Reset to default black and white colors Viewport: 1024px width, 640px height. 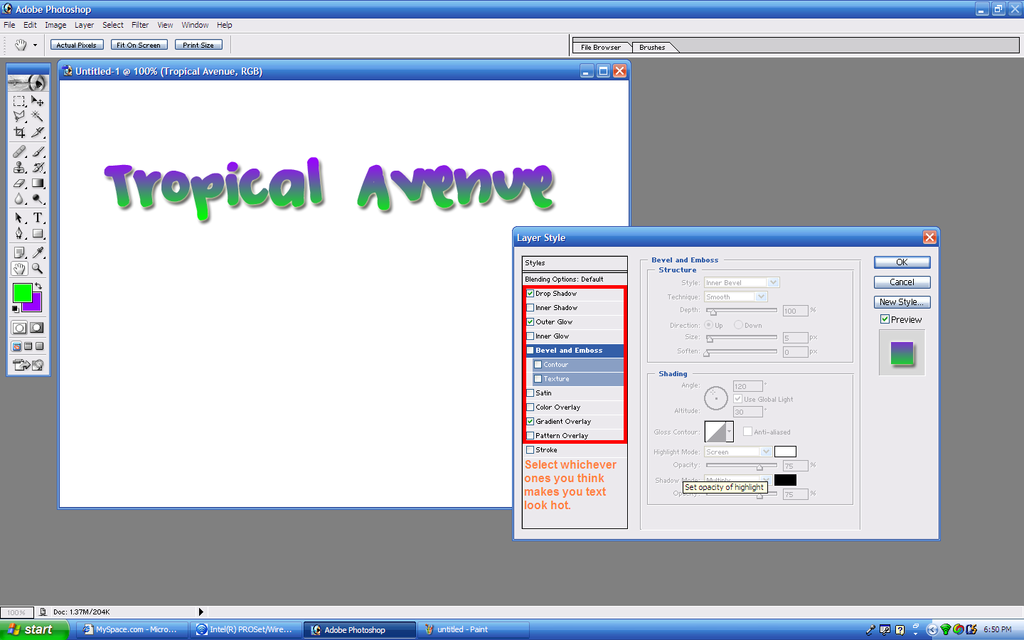tap(16, 309)
